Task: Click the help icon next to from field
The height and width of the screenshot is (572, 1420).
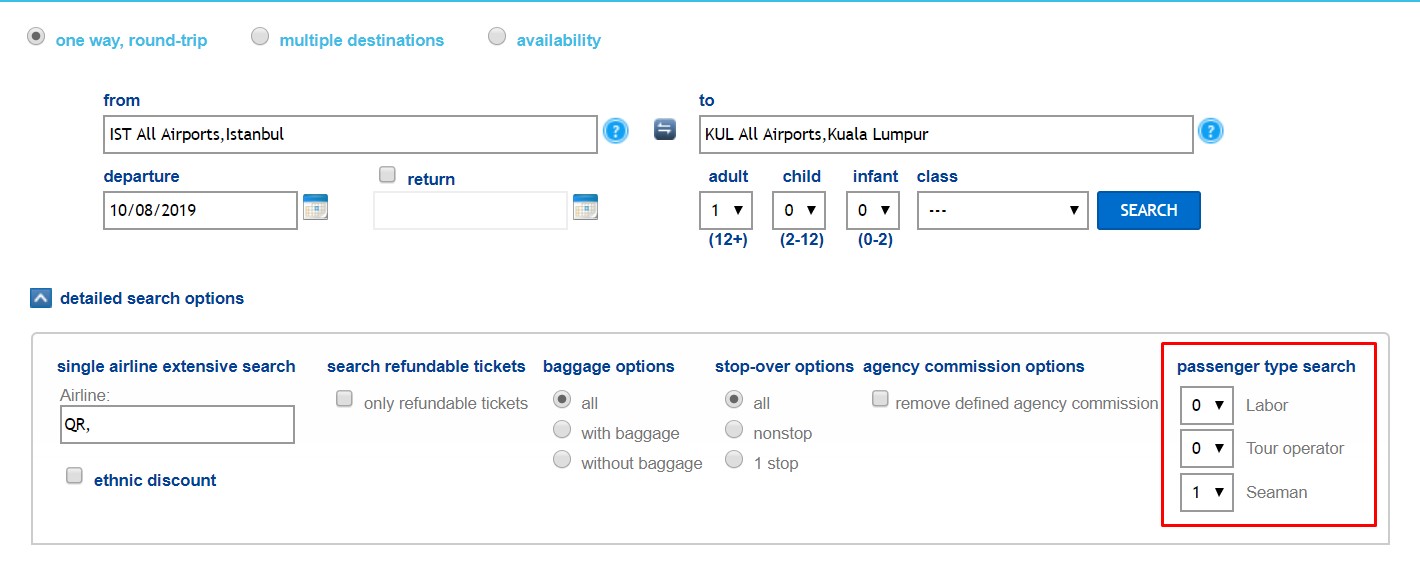Action: click(615, 131)
